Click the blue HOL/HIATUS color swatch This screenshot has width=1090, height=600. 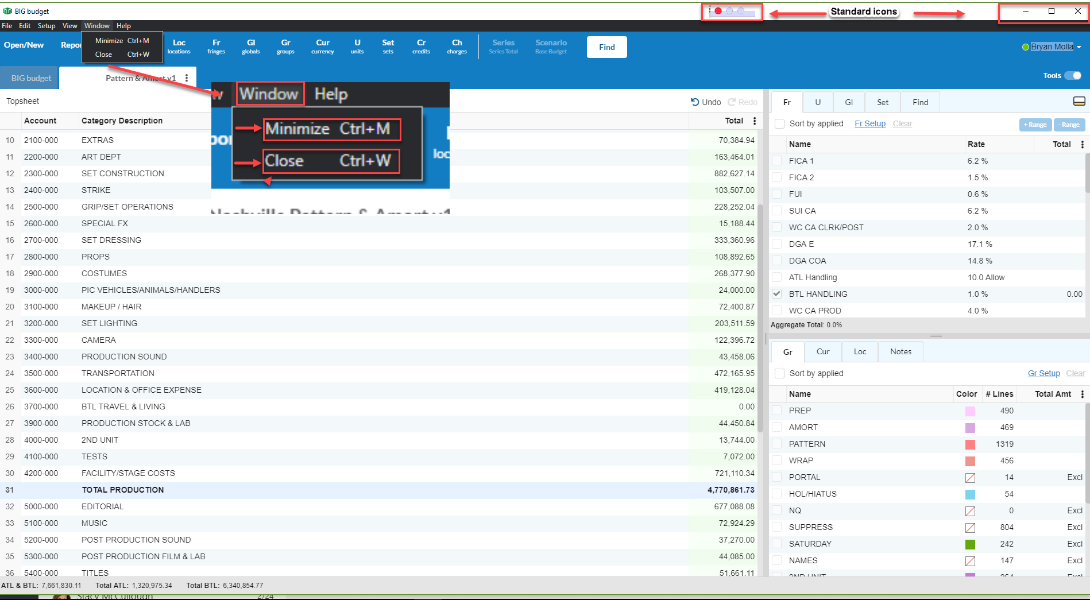pos(970,494)
